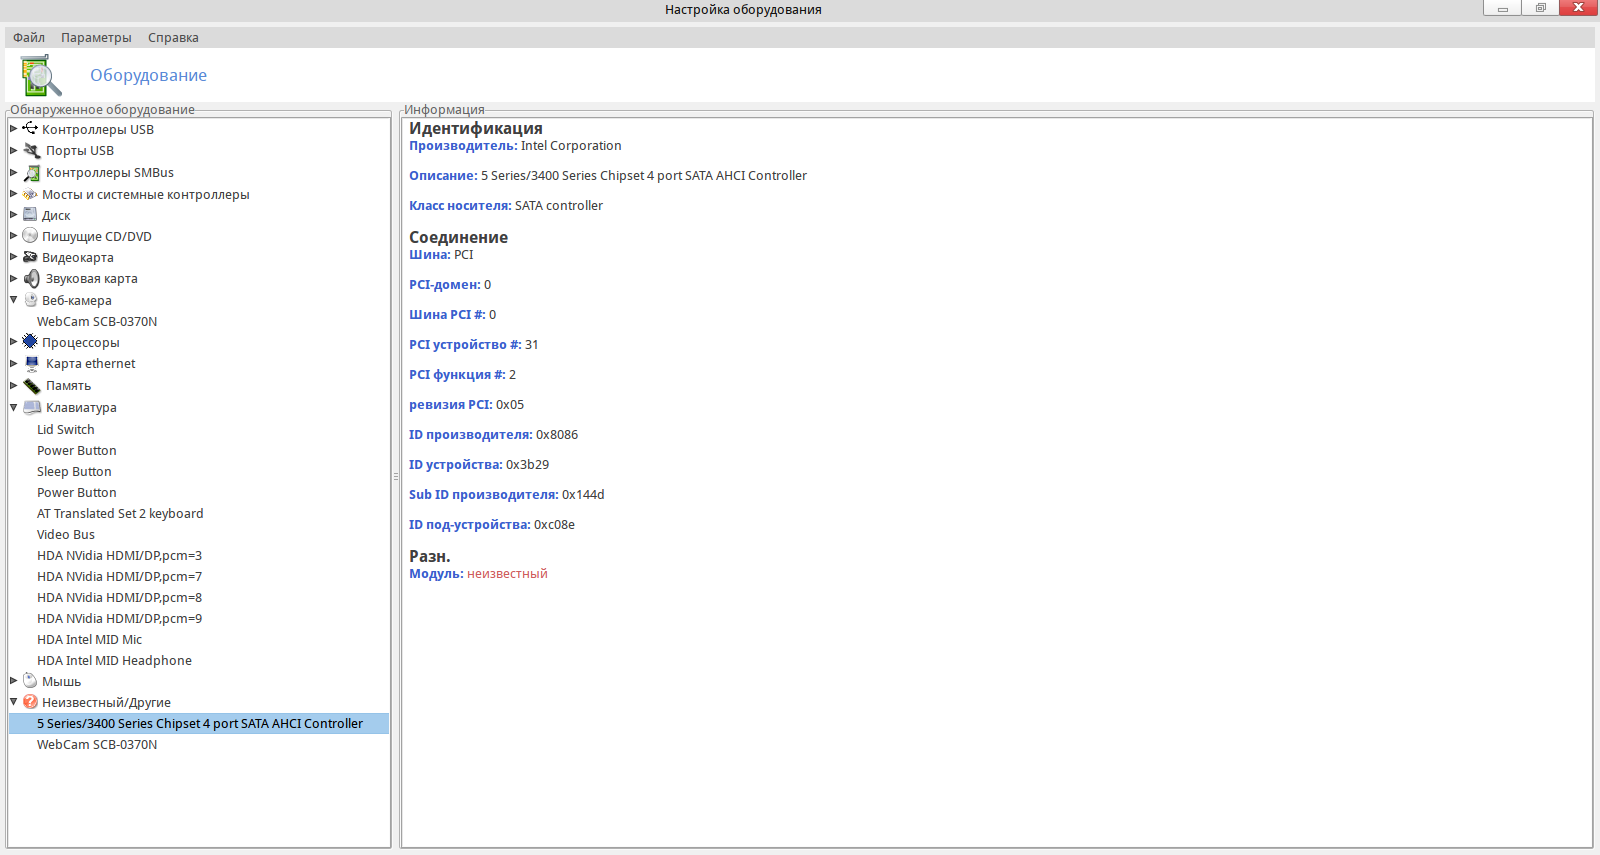Click the ID устройства 0x3b29 line
Viewport: 1600px width, 855px height.
[479, 464]
